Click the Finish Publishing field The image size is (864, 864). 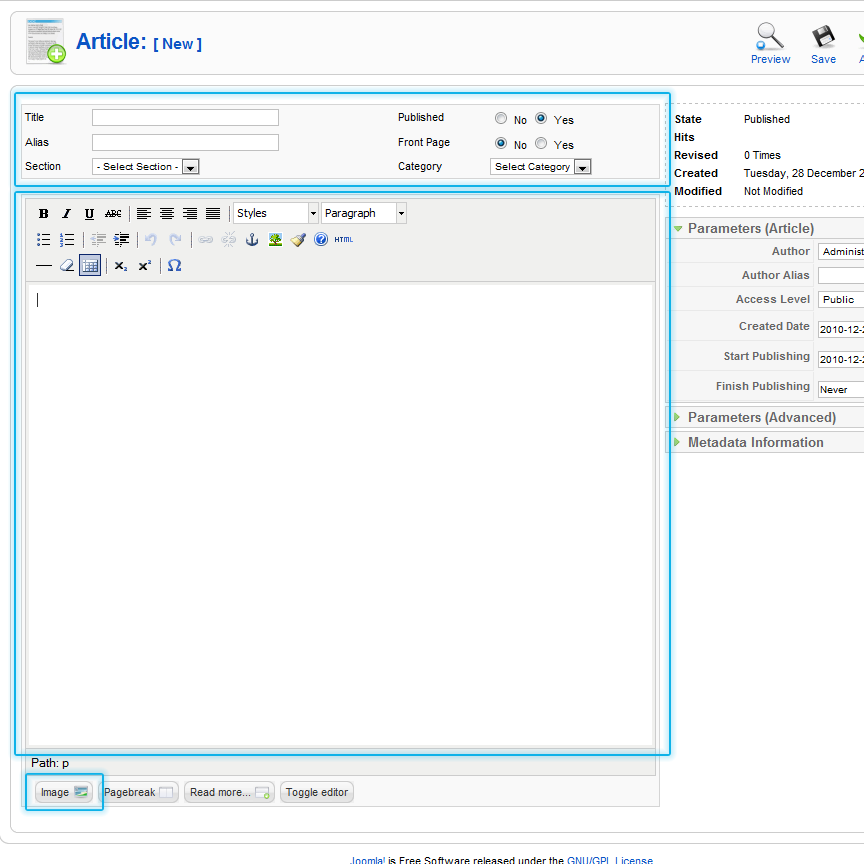(841, 389)
